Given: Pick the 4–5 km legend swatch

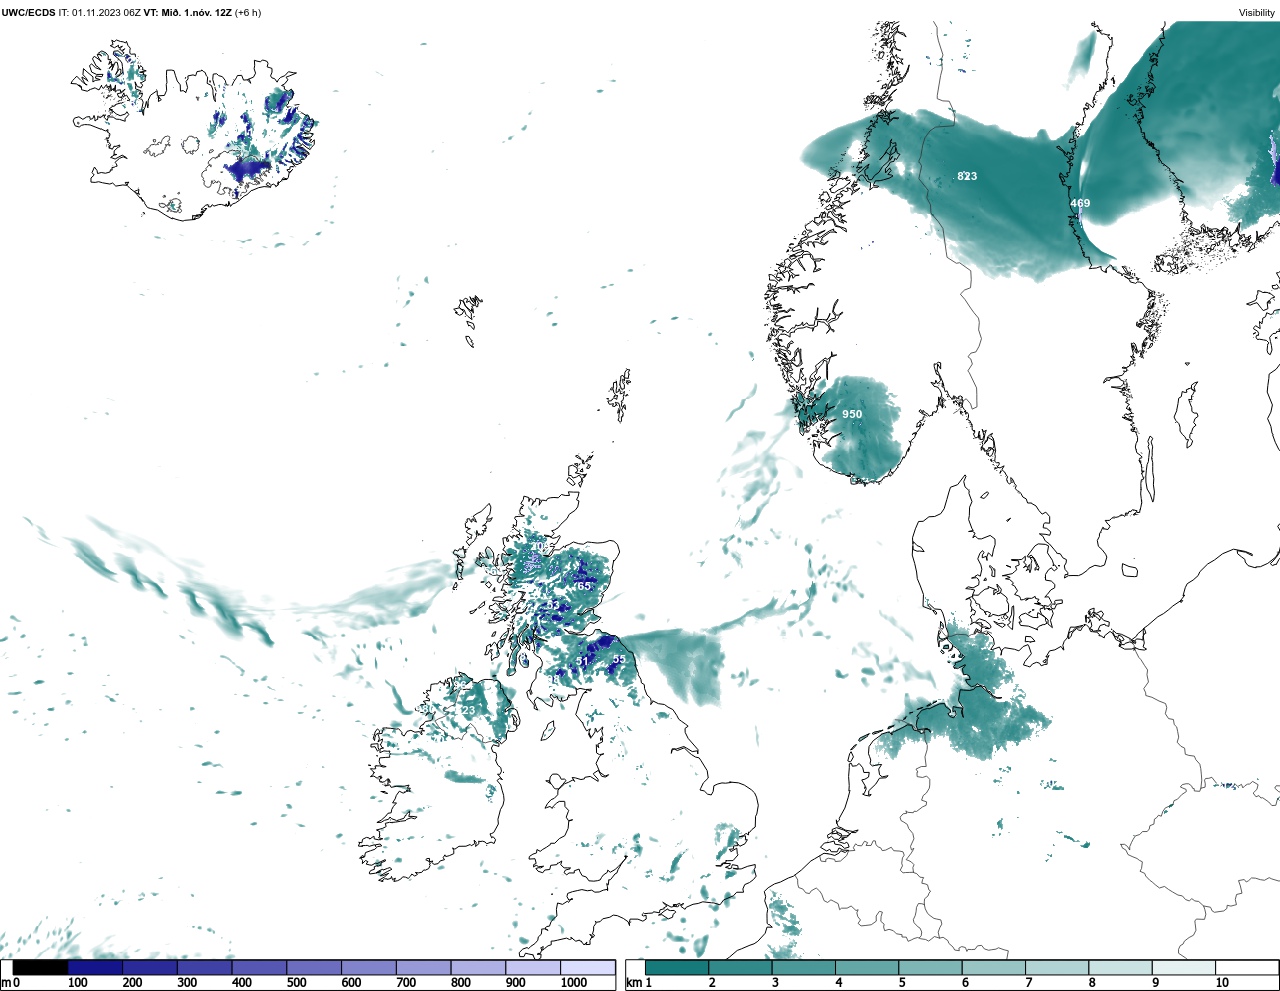Looking at the screenshot, I should (867, 967).
